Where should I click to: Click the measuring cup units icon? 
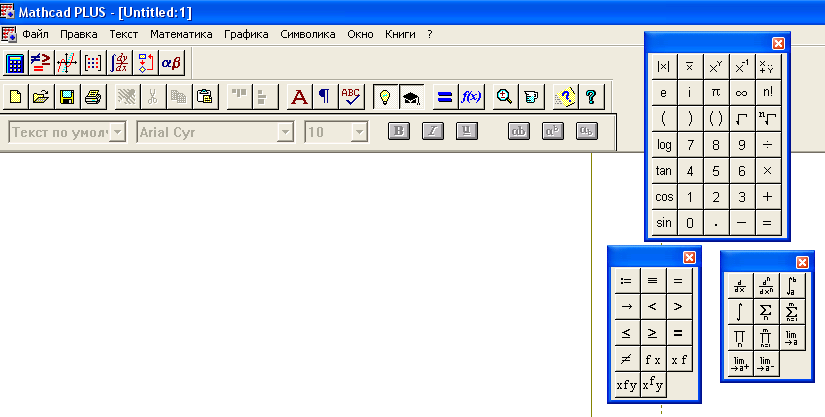pyautogui.click(x=531, y=97)
